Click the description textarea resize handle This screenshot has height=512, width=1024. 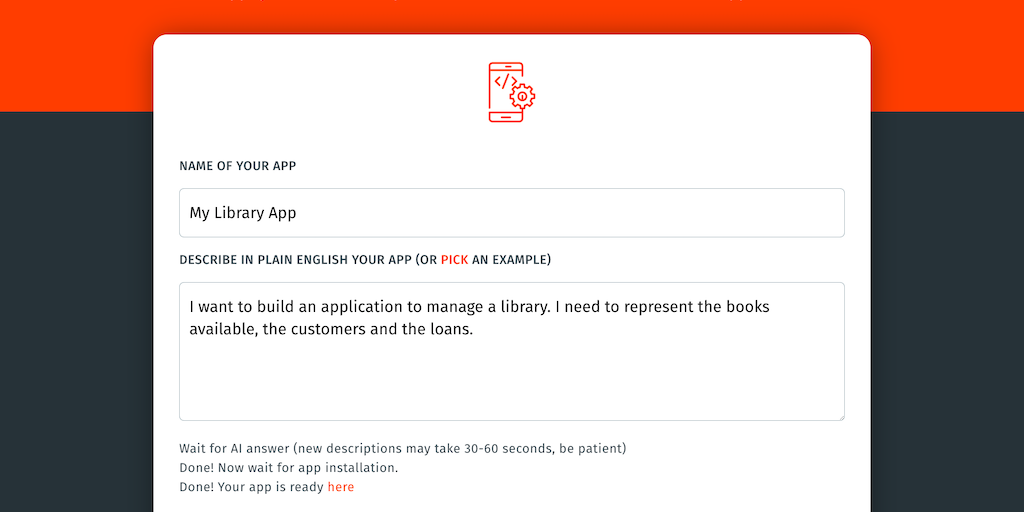coord(840,416)
